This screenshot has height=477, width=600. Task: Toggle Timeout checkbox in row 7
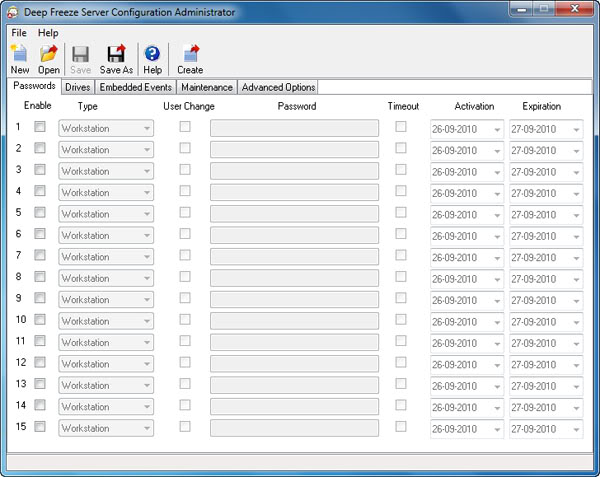401,255
